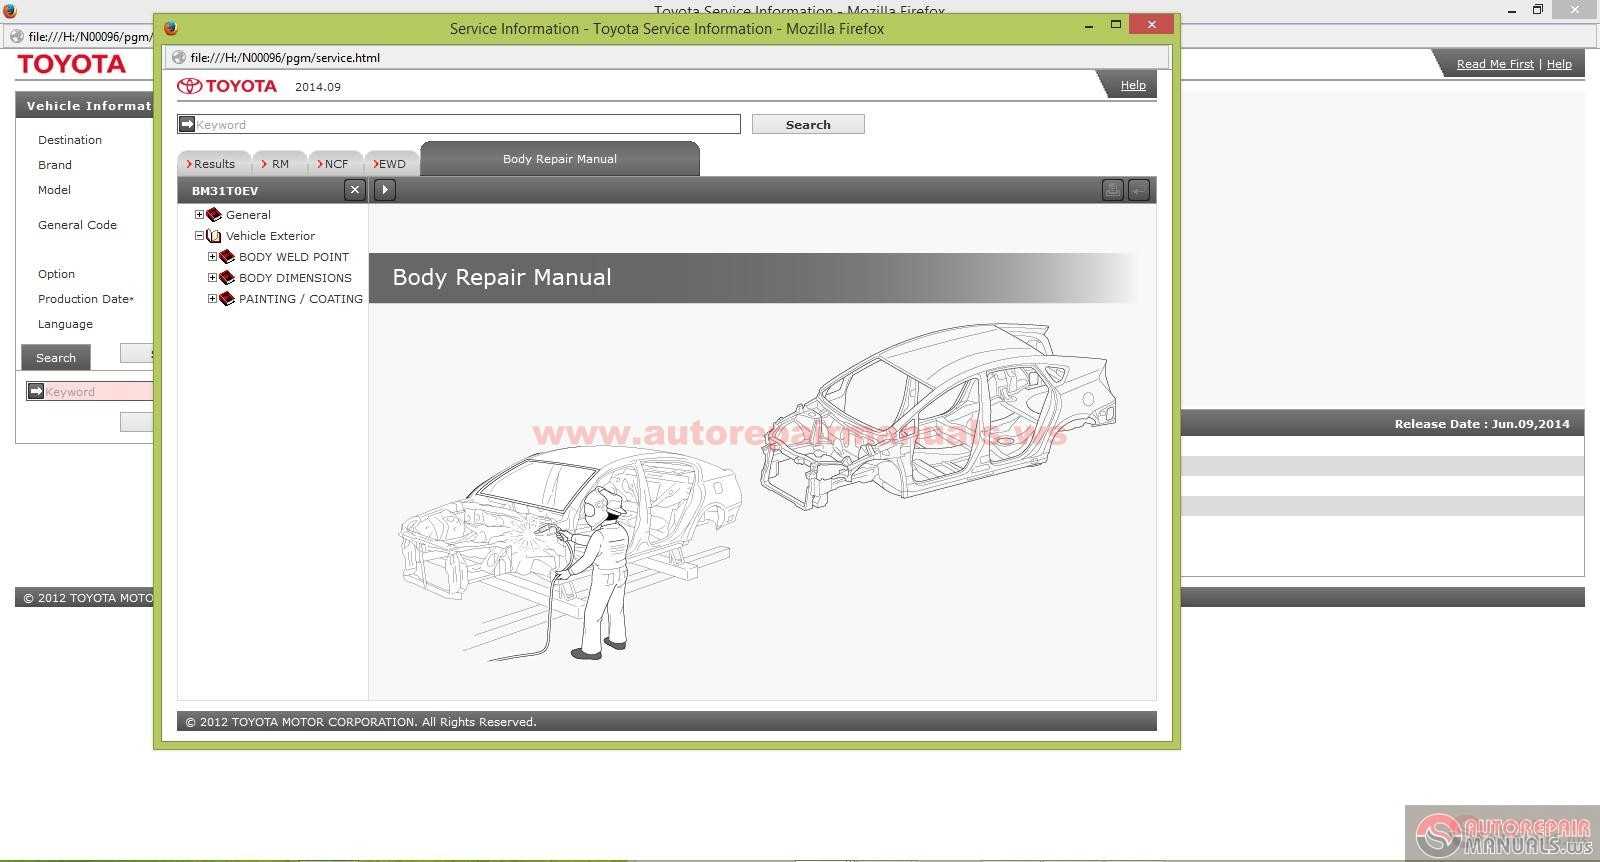Click the Firefox icon of the background window
The height and width of the screenshot is (862, 1600).
[10, 10]
